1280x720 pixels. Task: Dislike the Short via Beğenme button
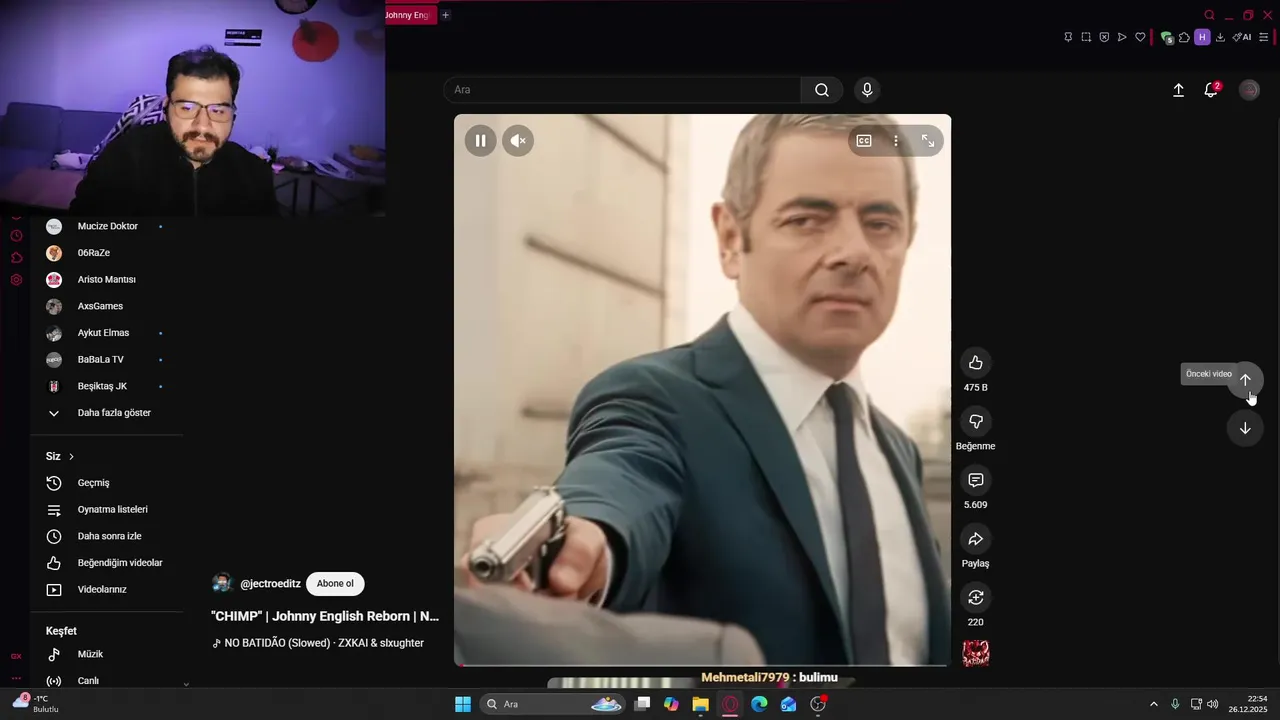pos(976,421)
